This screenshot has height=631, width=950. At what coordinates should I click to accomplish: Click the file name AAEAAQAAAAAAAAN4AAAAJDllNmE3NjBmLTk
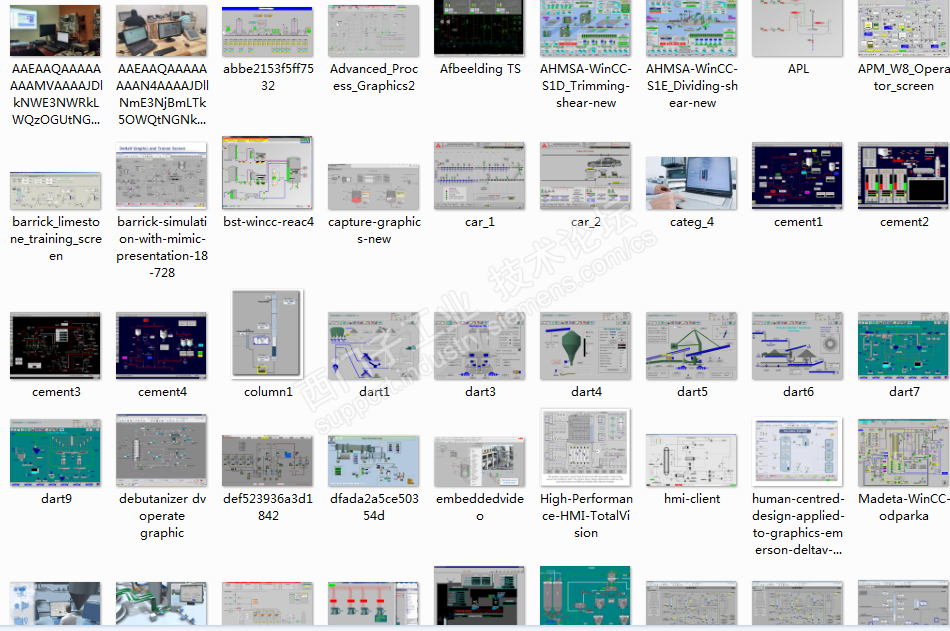pyautogui.click(x=162, y=94)
